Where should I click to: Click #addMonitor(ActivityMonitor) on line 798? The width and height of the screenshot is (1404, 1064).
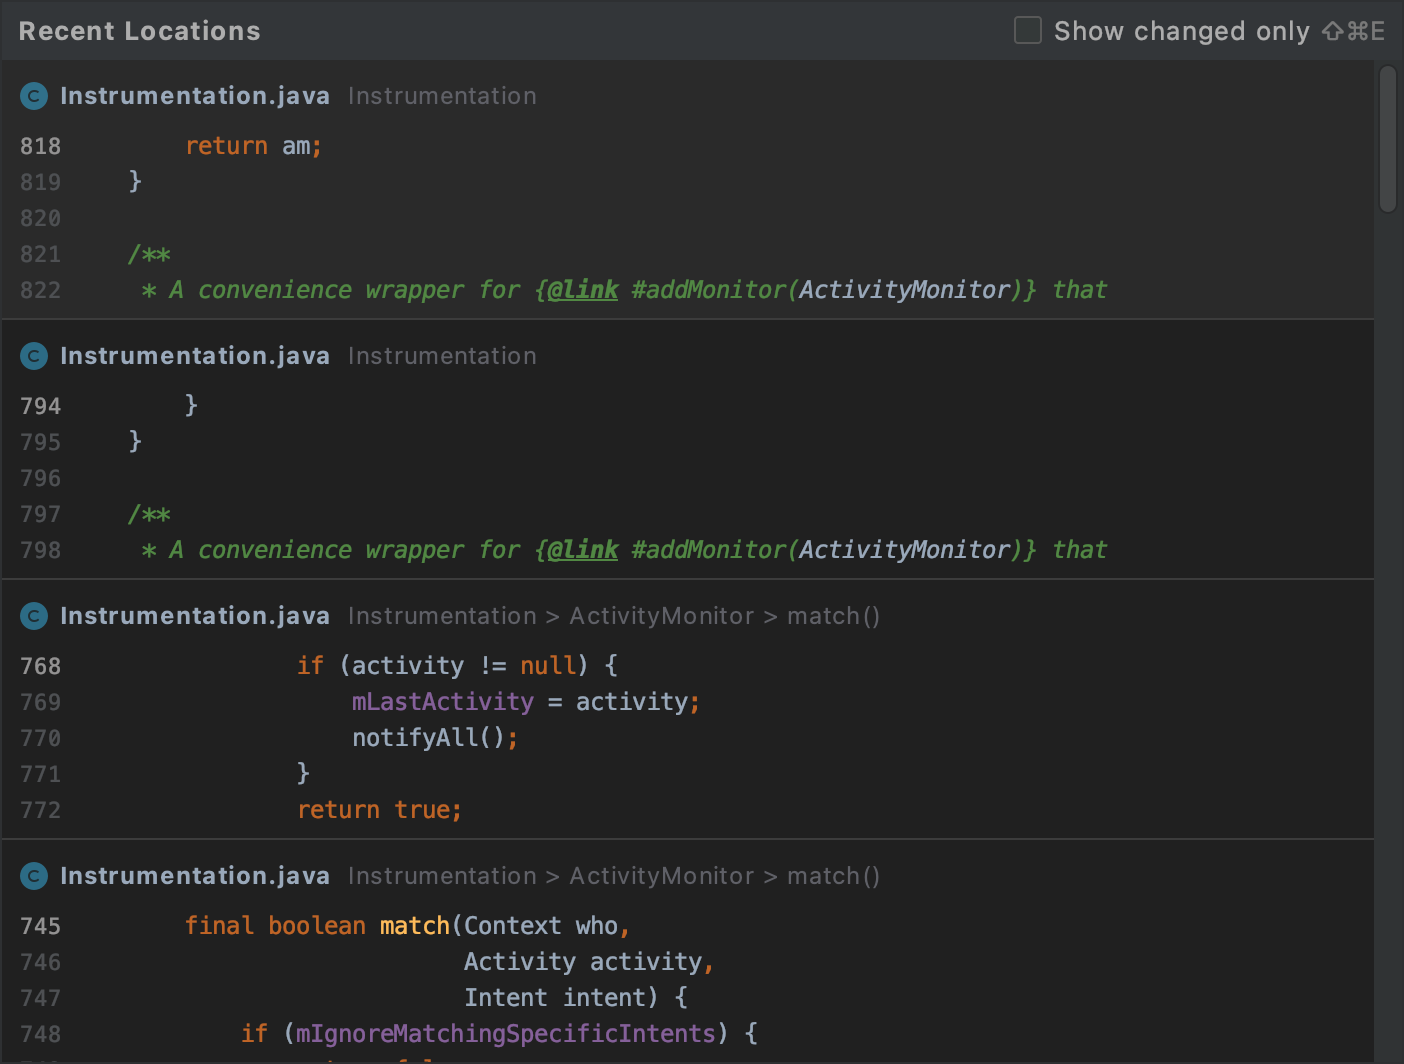[827, 550]
